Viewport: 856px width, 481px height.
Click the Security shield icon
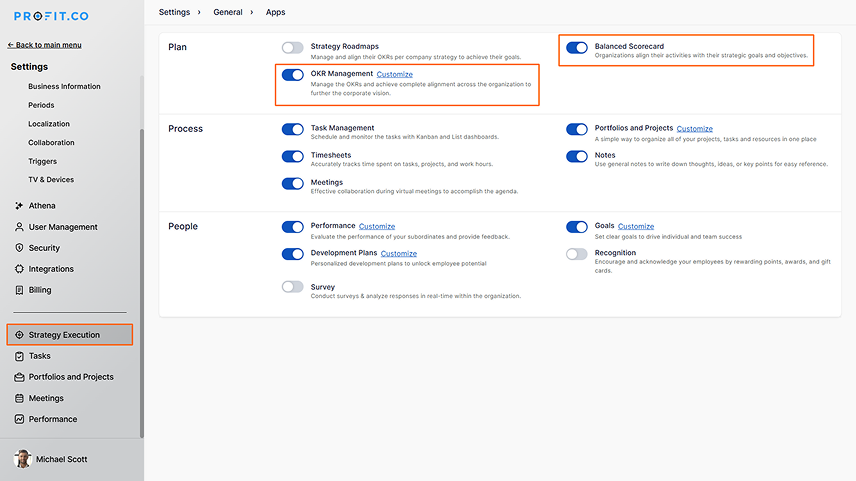pyautogui.click(x=19, y=248)
